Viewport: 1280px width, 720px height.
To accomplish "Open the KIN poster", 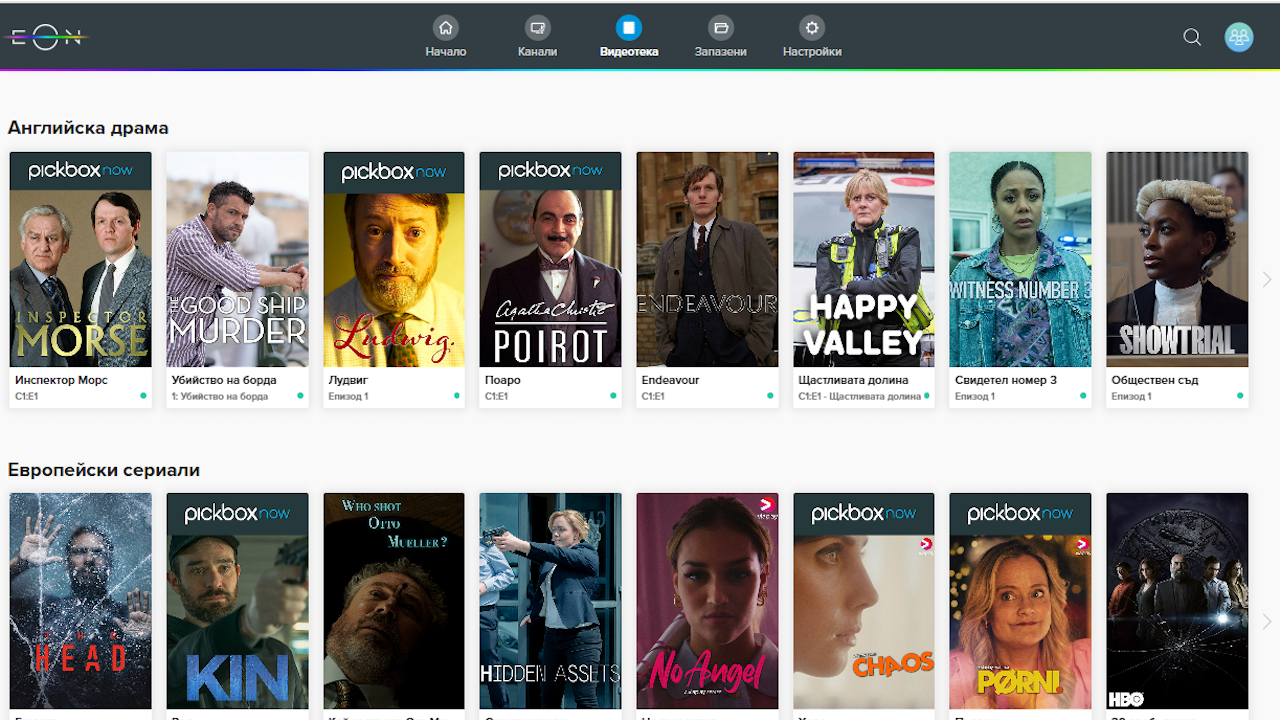I will point(237,601).
